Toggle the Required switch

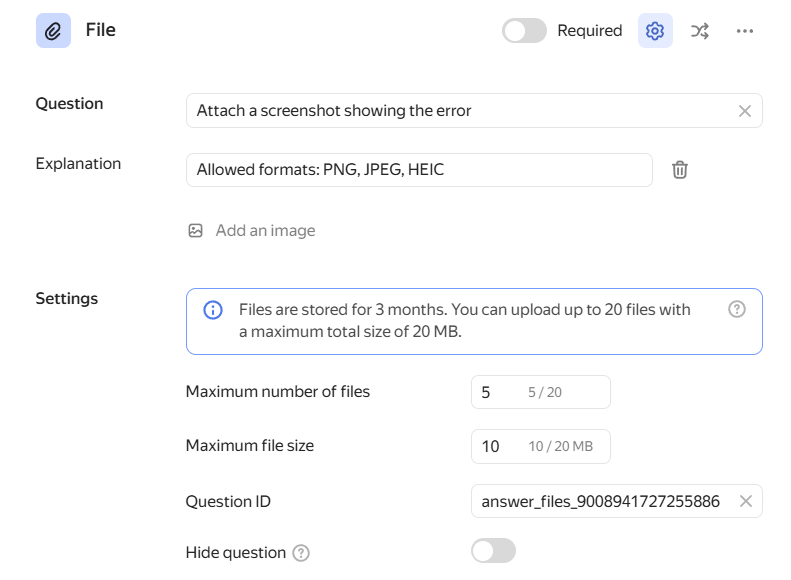coord(524,31)
